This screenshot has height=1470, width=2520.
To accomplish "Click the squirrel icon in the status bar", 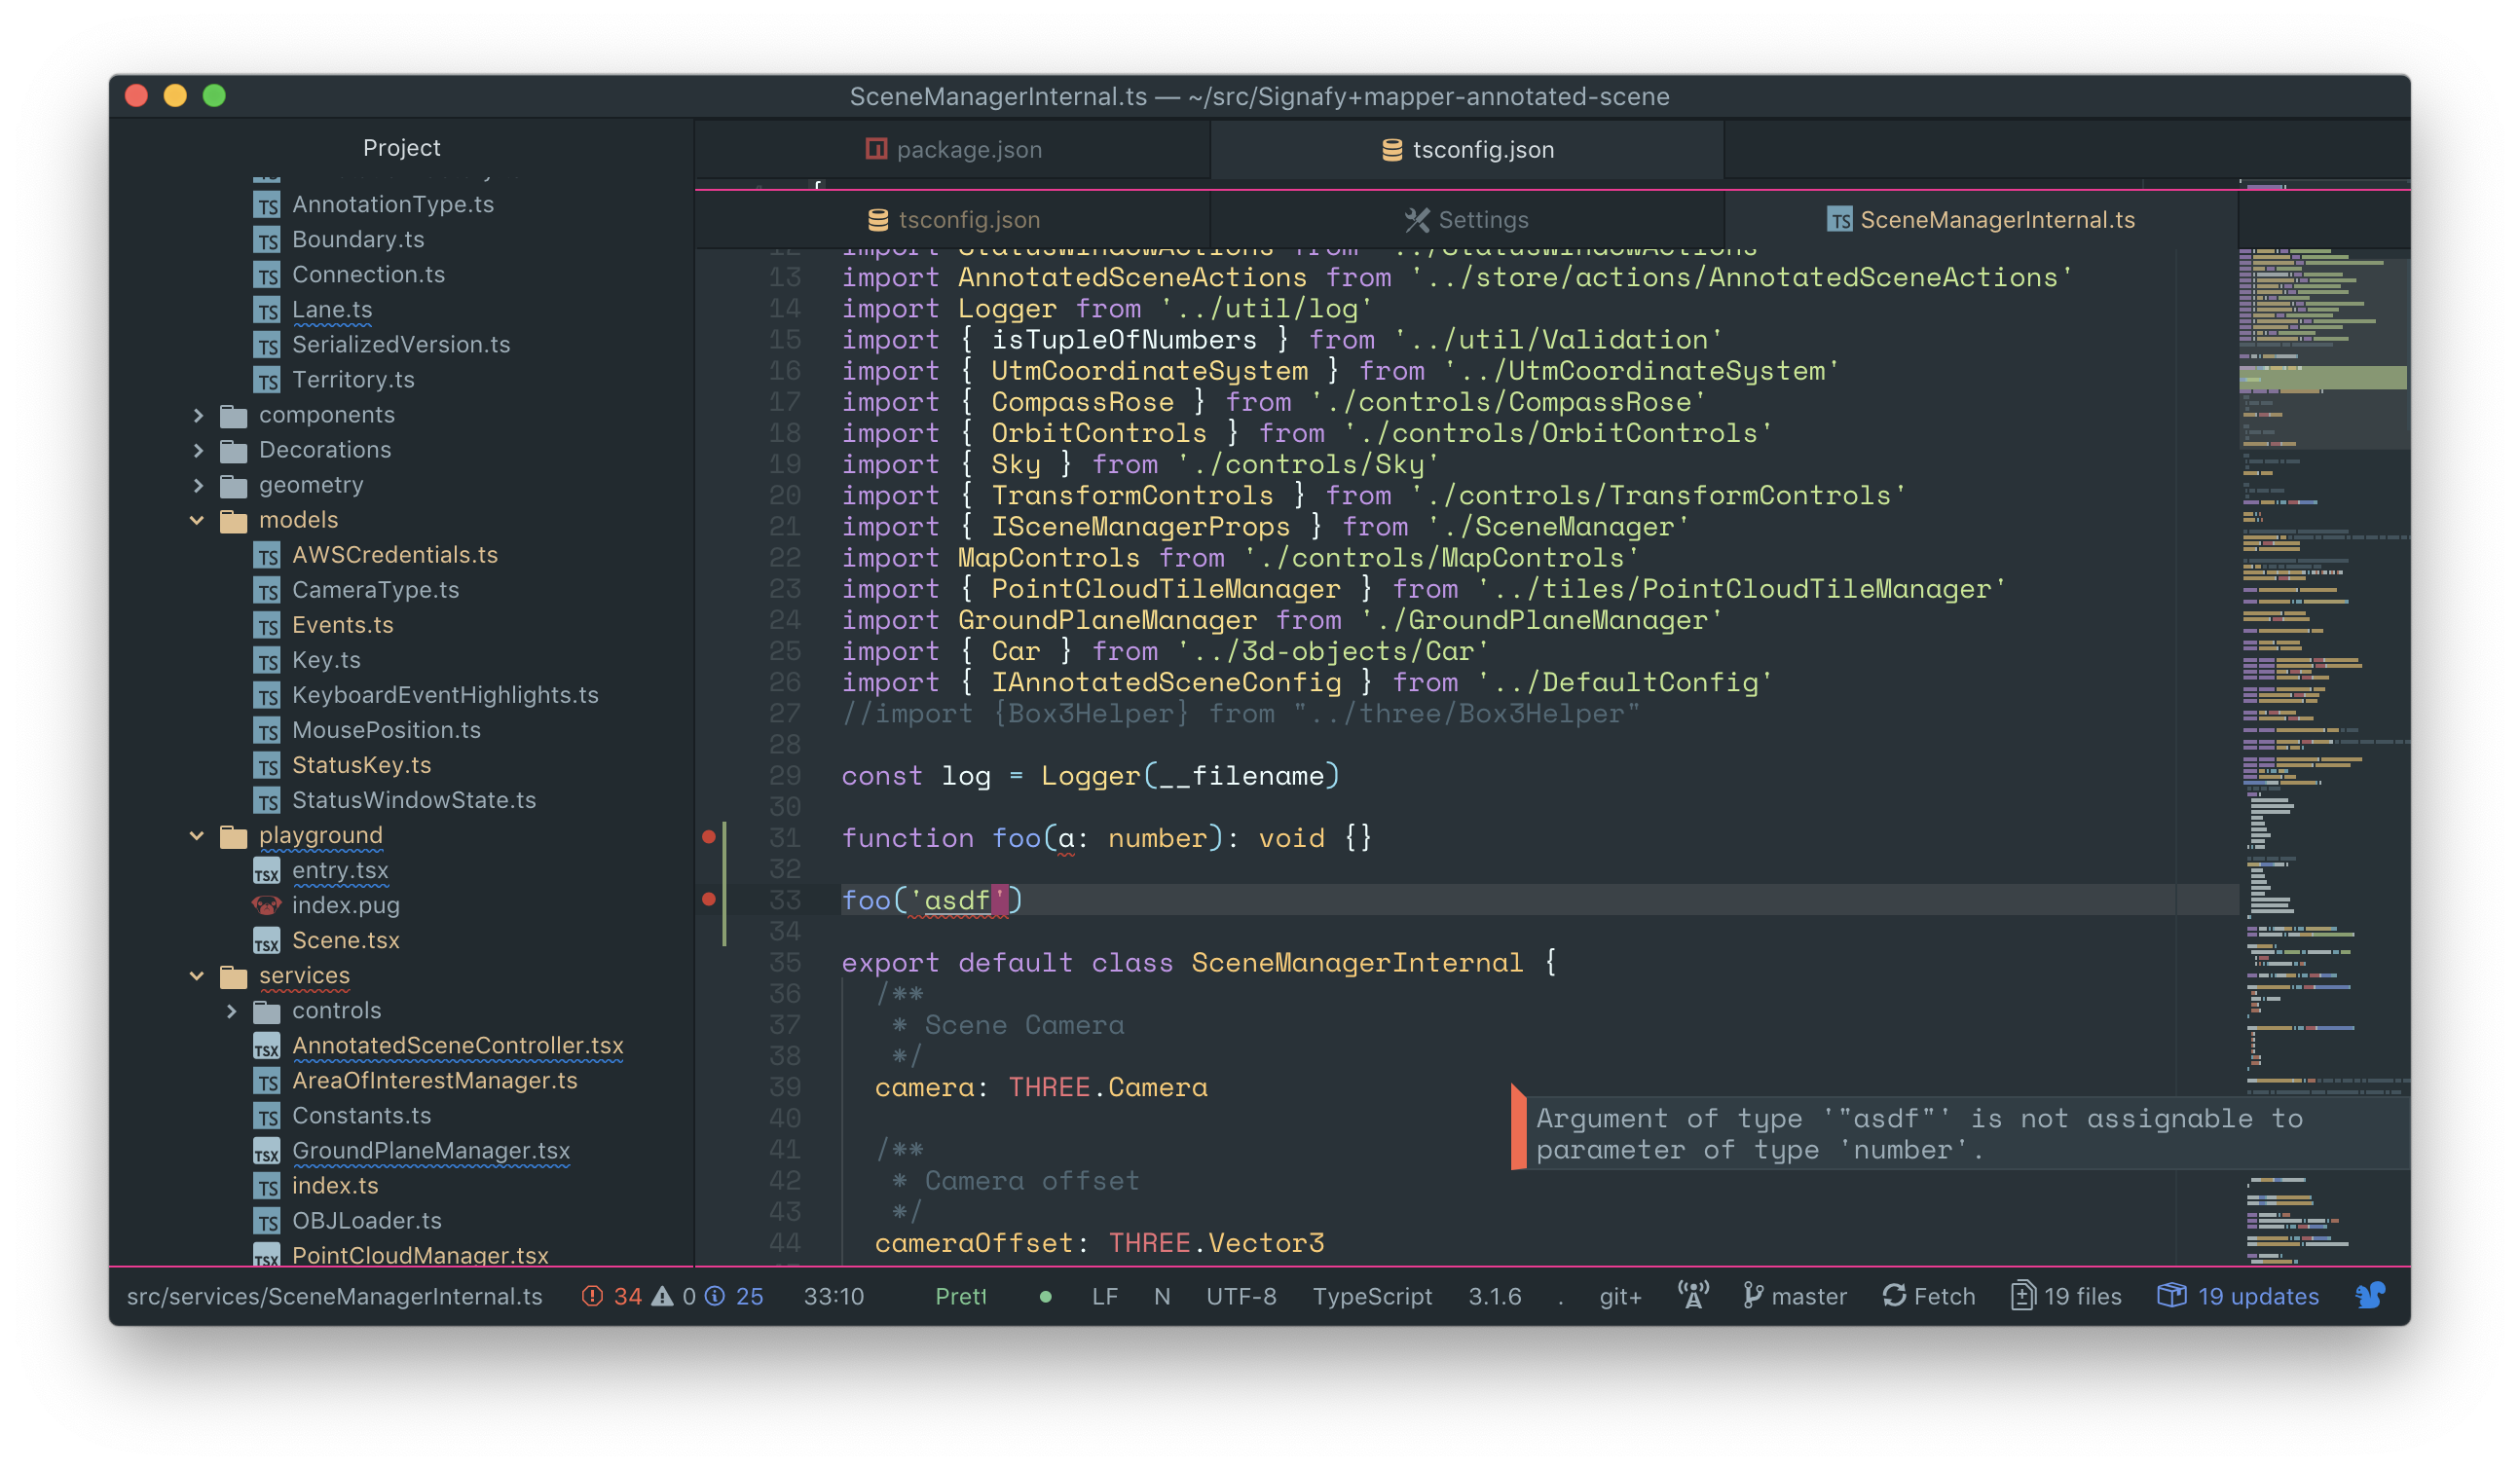I will 2369,1296.
